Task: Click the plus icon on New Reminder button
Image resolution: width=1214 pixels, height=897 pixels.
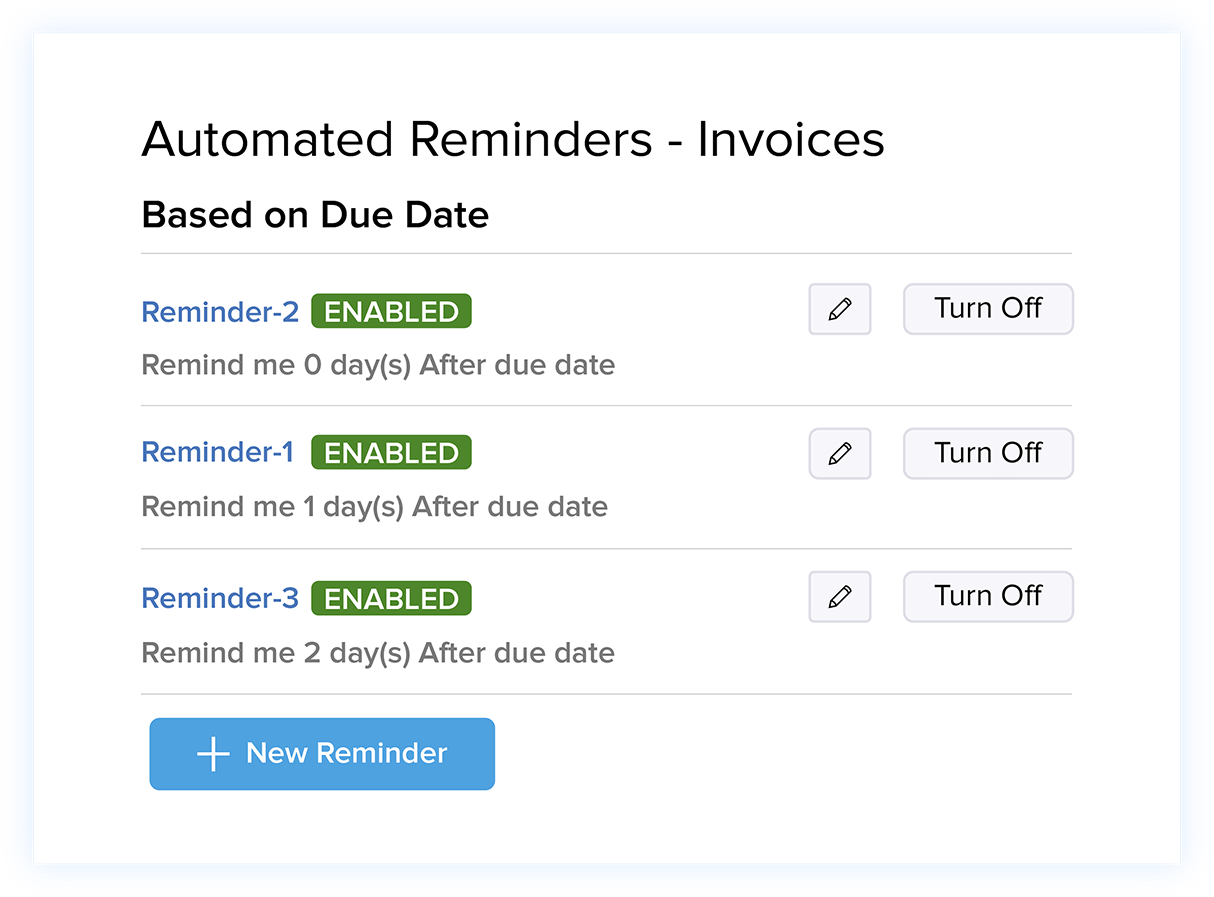Action: pyautogui.click(x=213, y=754)
